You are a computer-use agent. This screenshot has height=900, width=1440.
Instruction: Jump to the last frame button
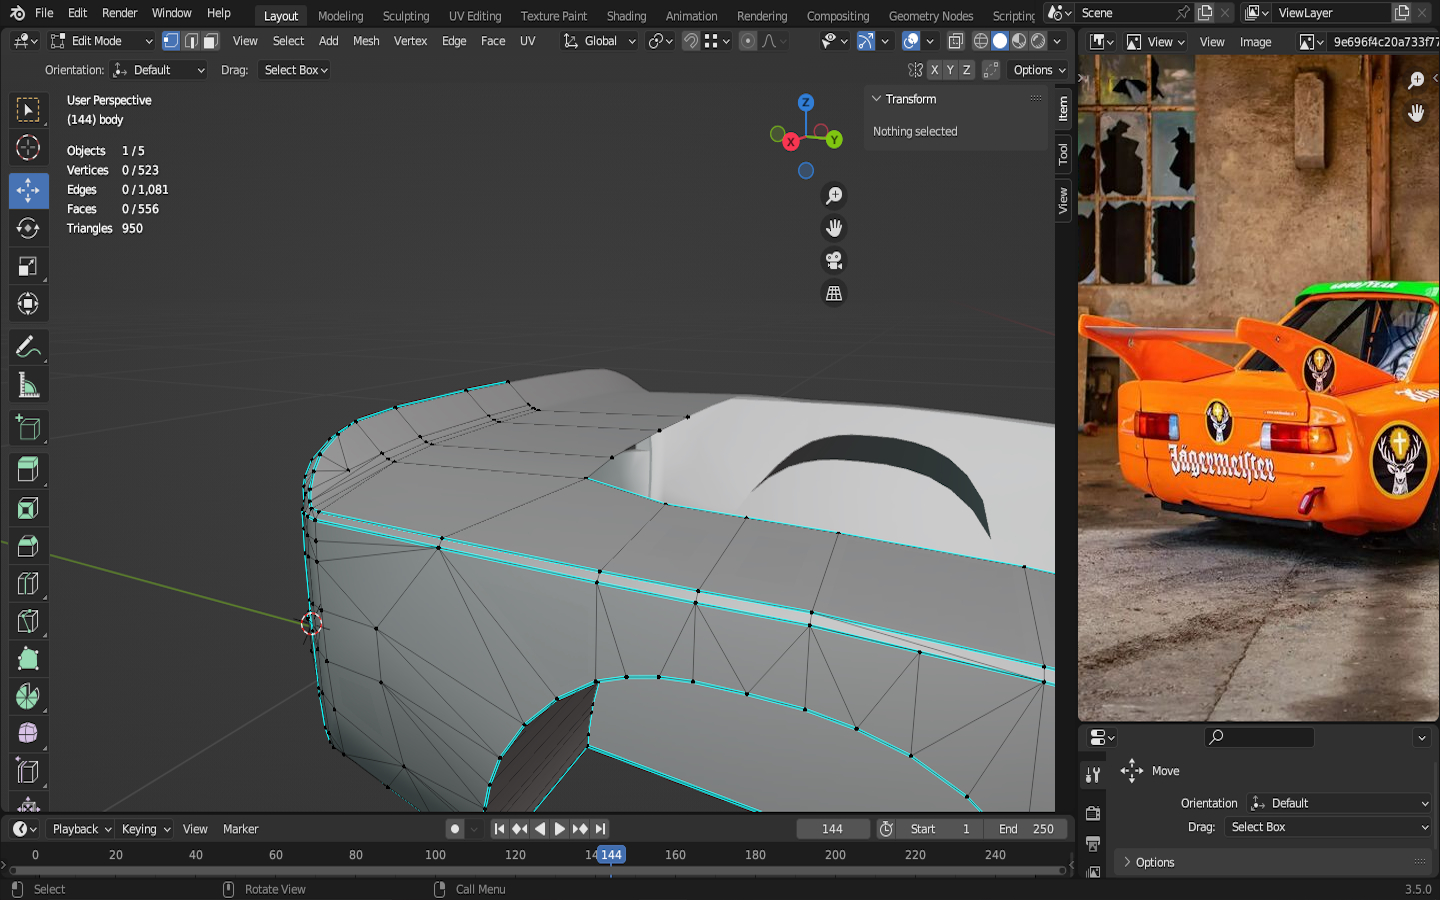[x=600, y=829]
